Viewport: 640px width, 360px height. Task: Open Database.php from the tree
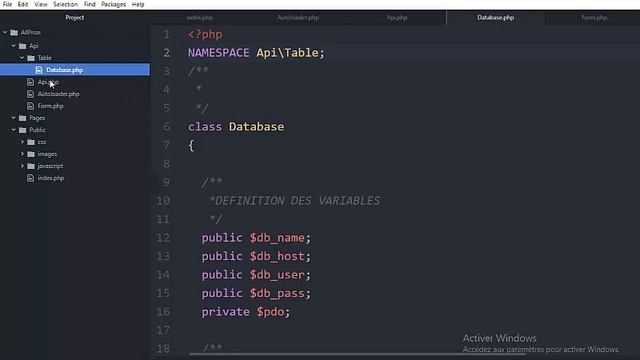[64, 70]
